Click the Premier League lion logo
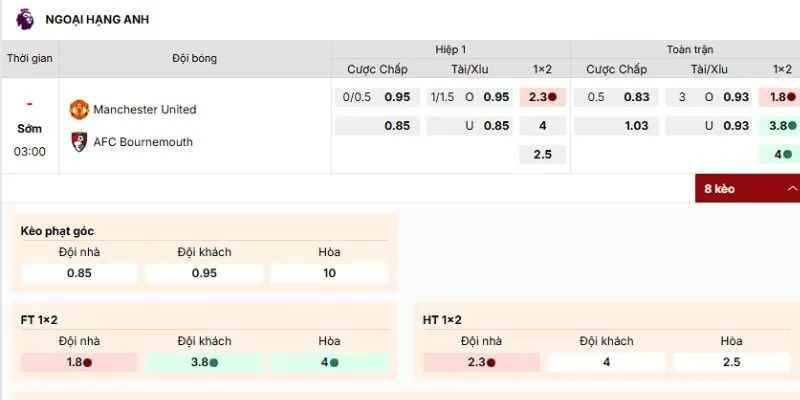This screenshot has width=800, height=400. (24, 18)
